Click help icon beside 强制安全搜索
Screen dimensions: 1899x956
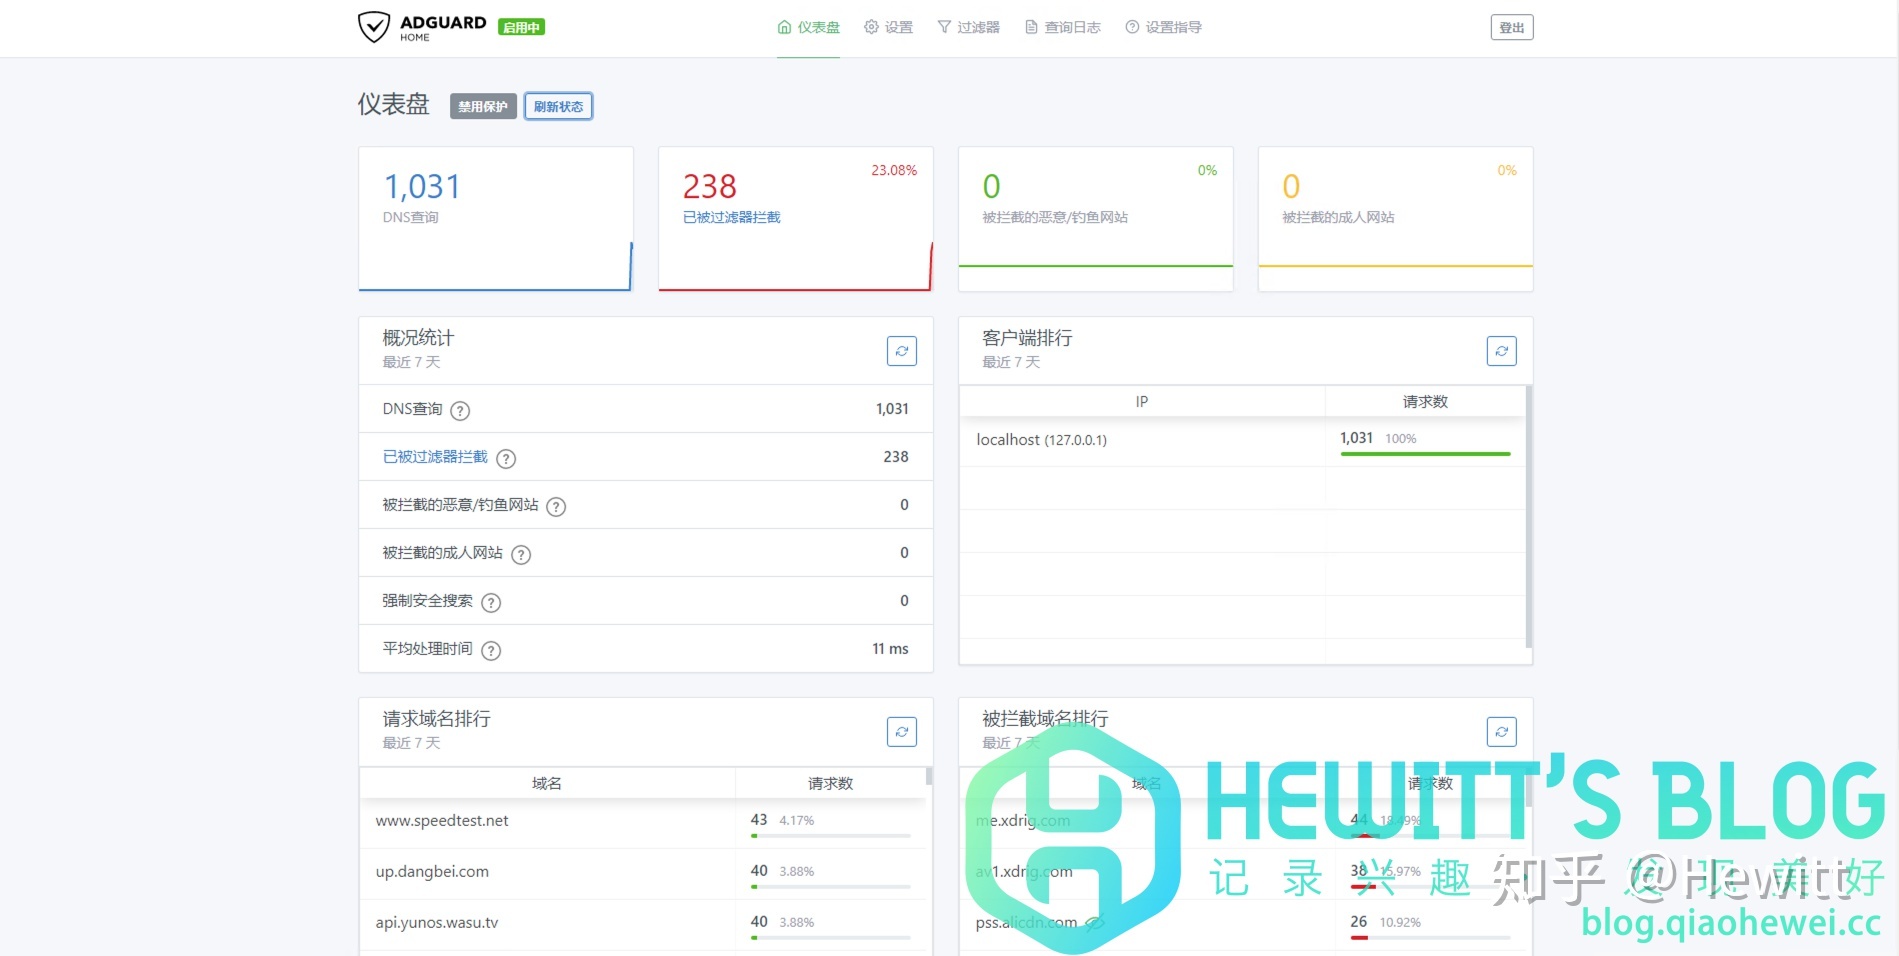point(491,603)
